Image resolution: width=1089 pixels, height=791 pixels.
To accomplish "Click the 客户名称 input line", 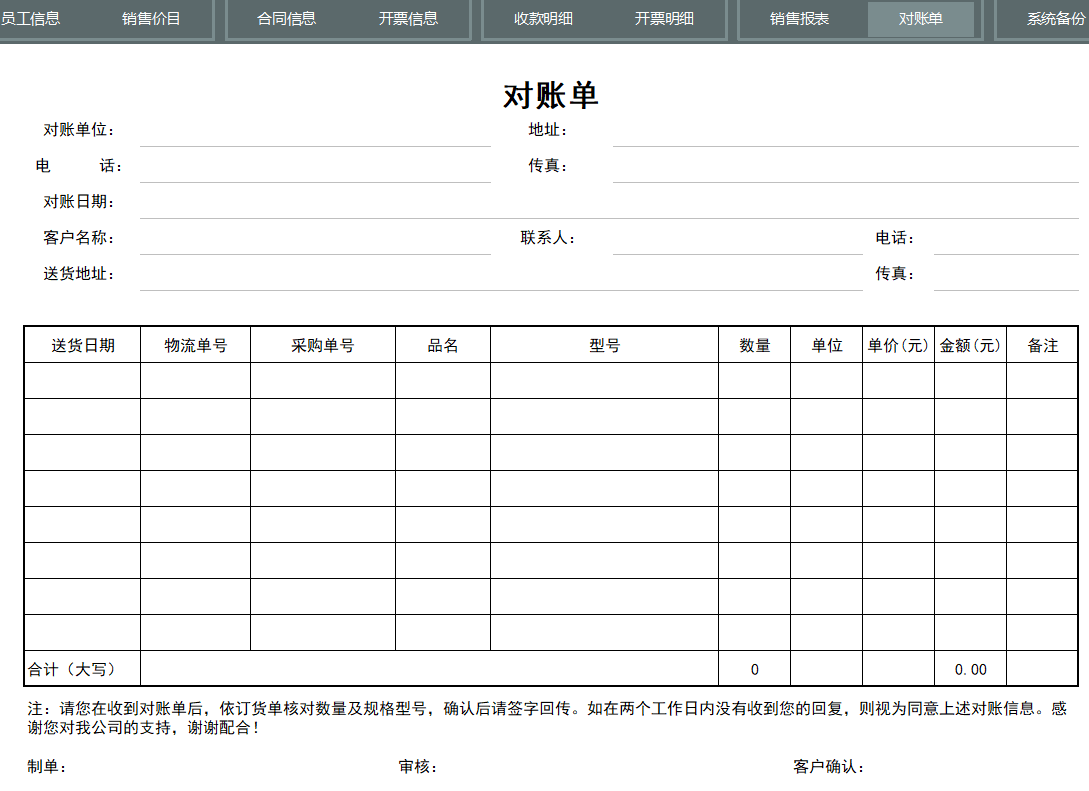I will pos(315,238).
